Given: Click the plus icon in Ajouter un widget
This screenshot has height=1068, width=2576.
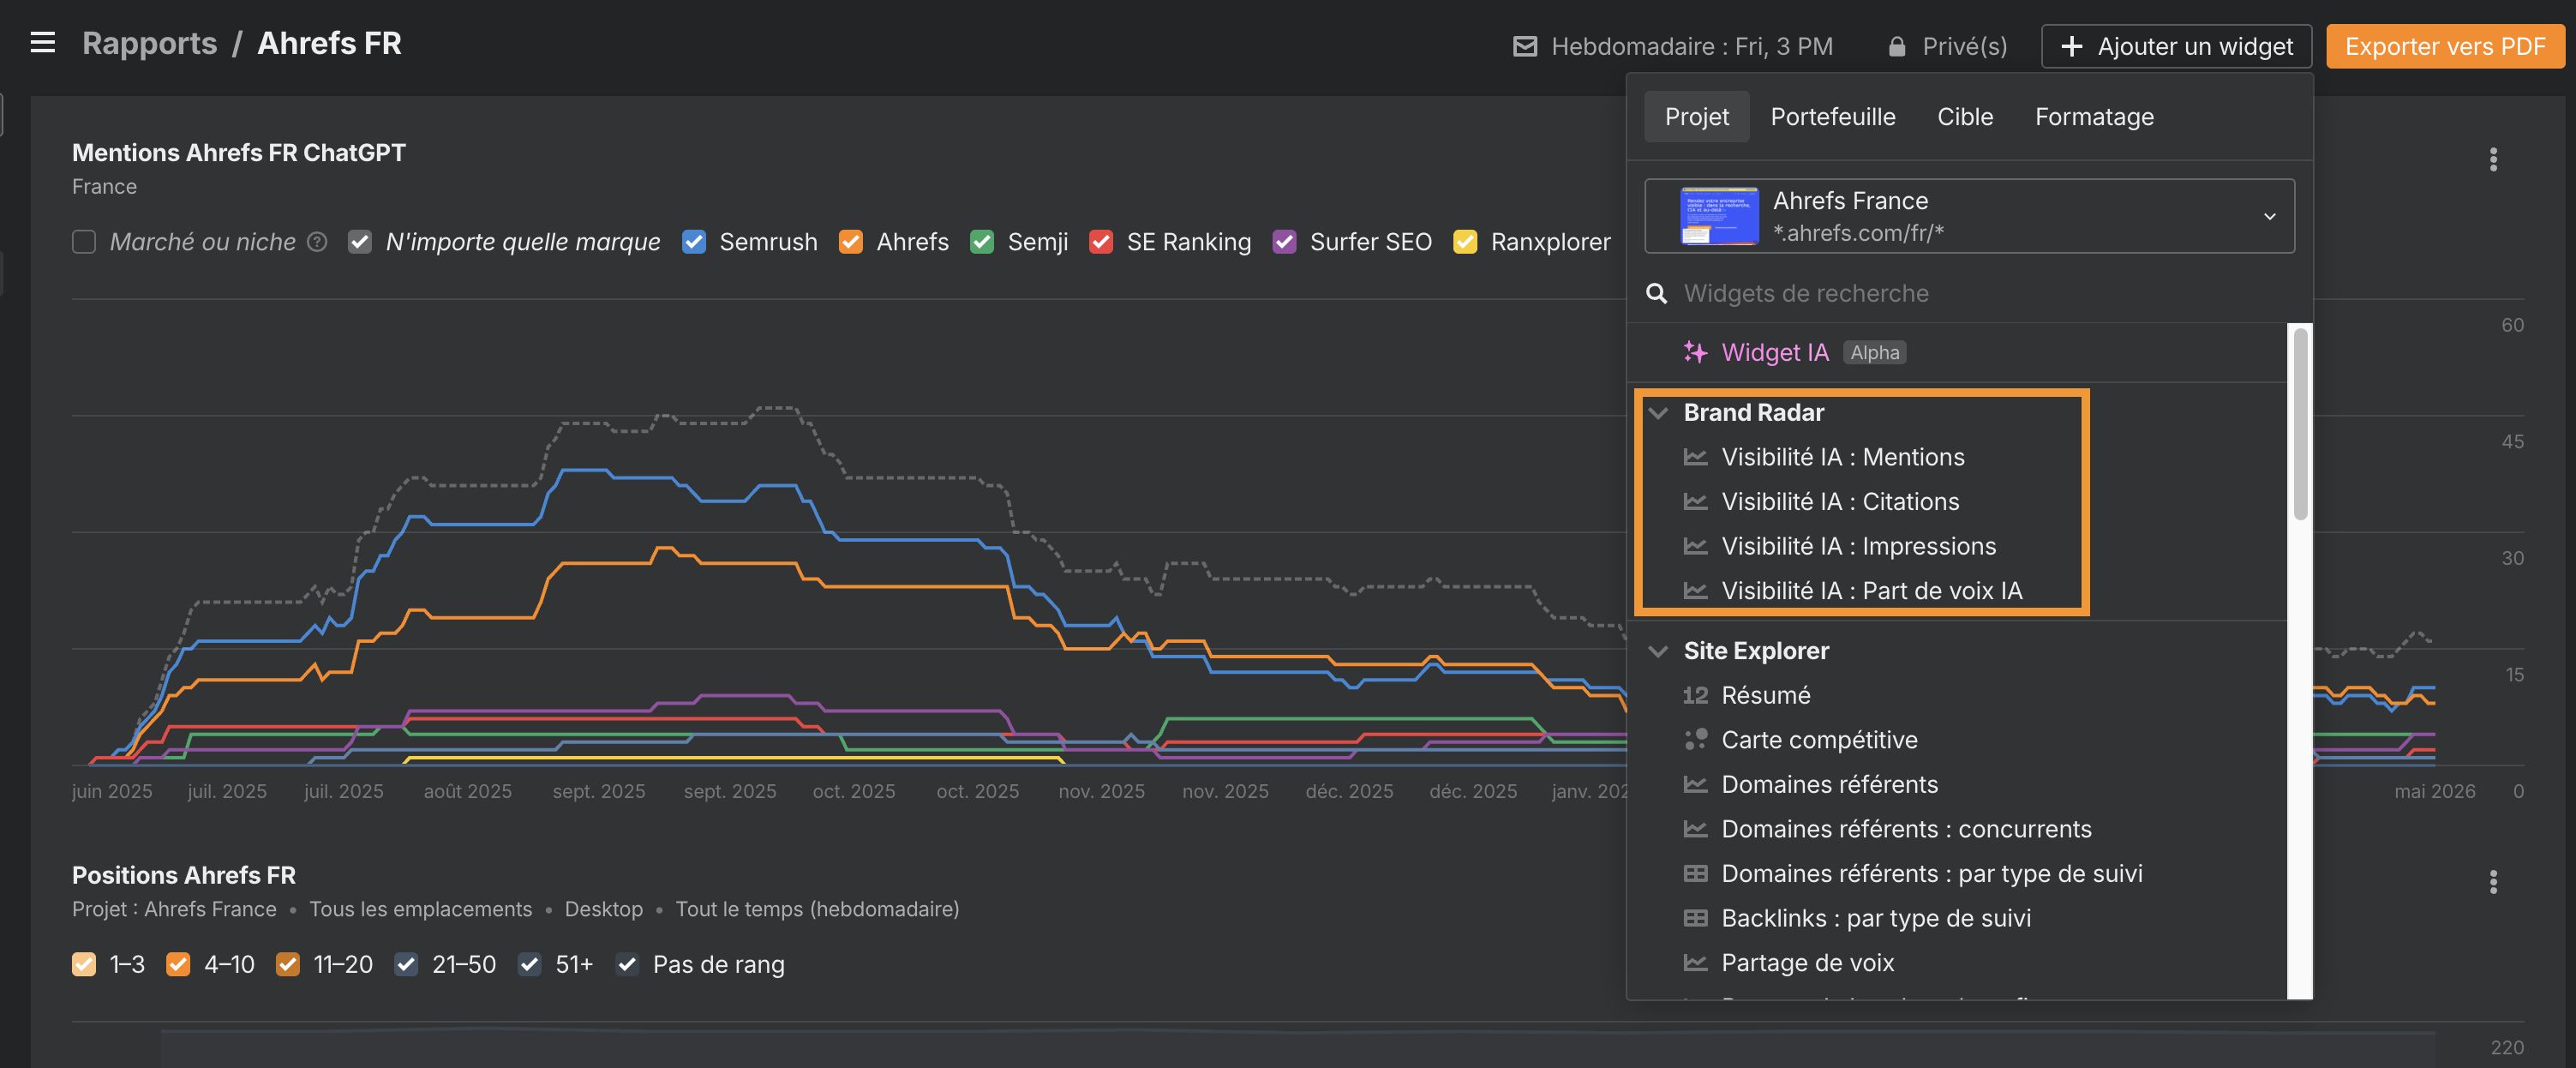Looking at the screenshot, I should click(x=2072, y=46).
